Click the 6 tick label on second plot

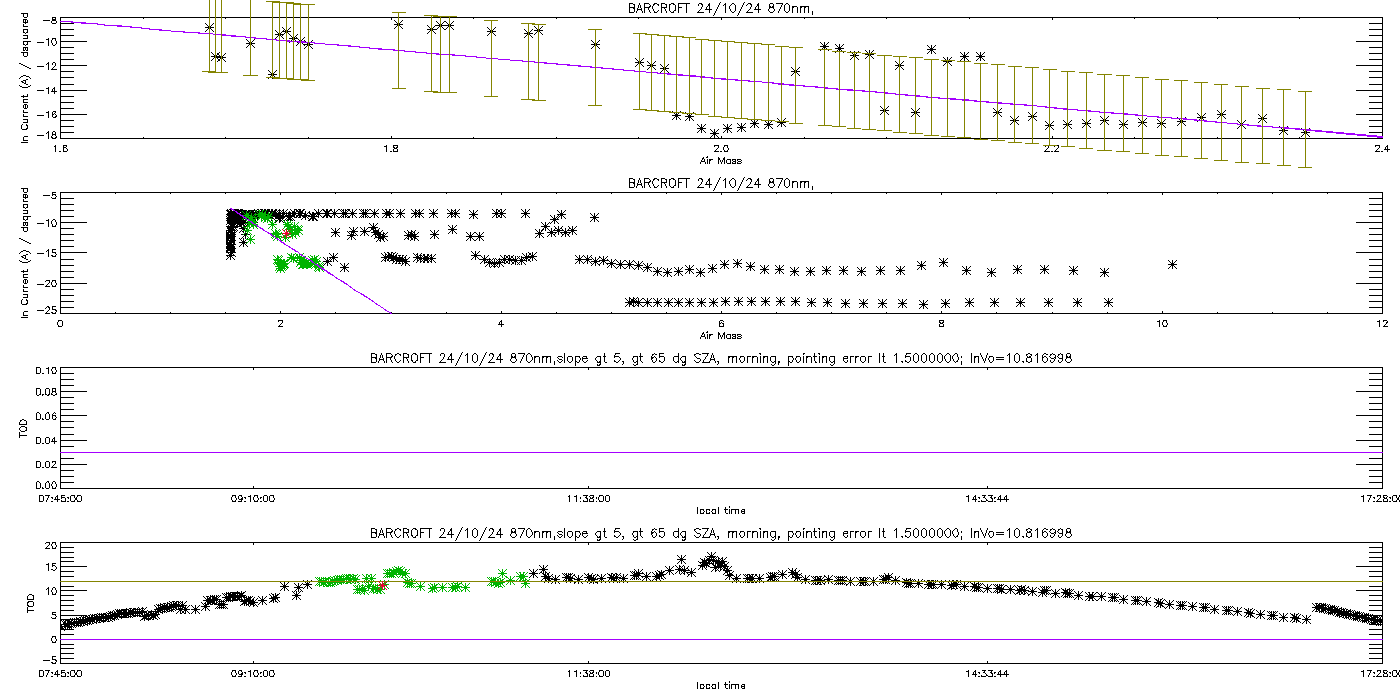[x=721, y=324]
